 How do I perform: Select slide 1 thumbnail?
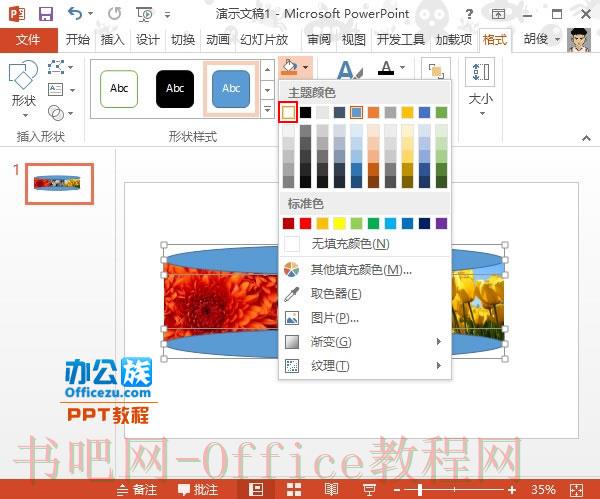(x=60, y=184)
